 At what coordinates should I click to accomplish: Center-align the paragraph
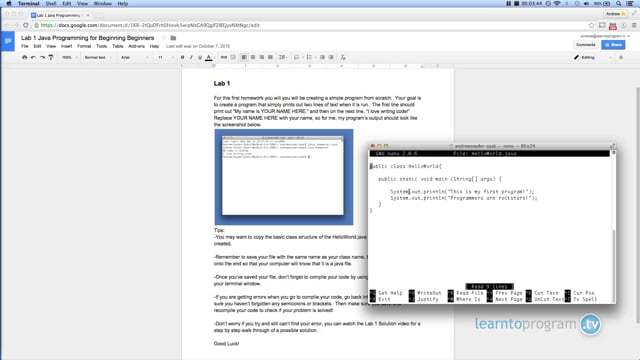[253, 58]
